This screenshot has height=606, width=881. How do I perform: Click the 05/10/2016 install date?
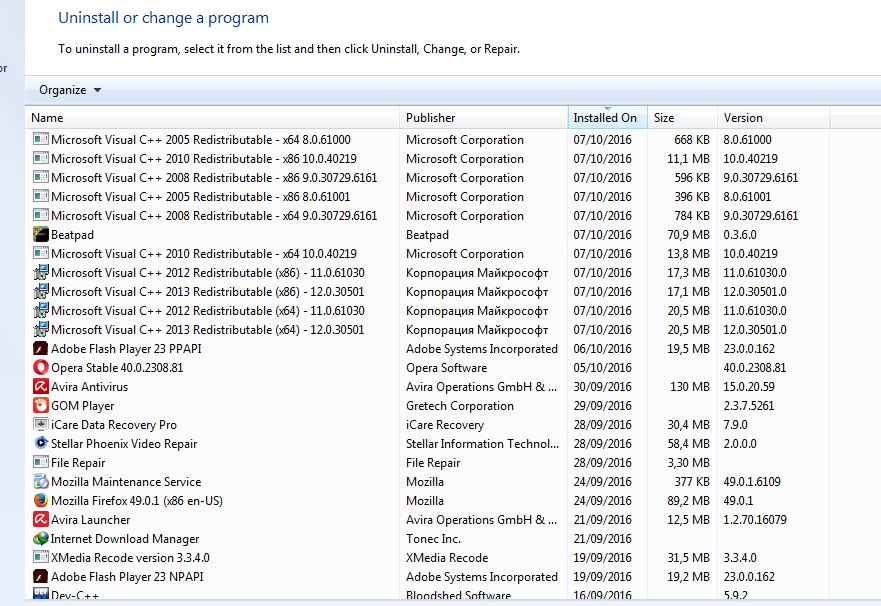click(x=602, y=368)
